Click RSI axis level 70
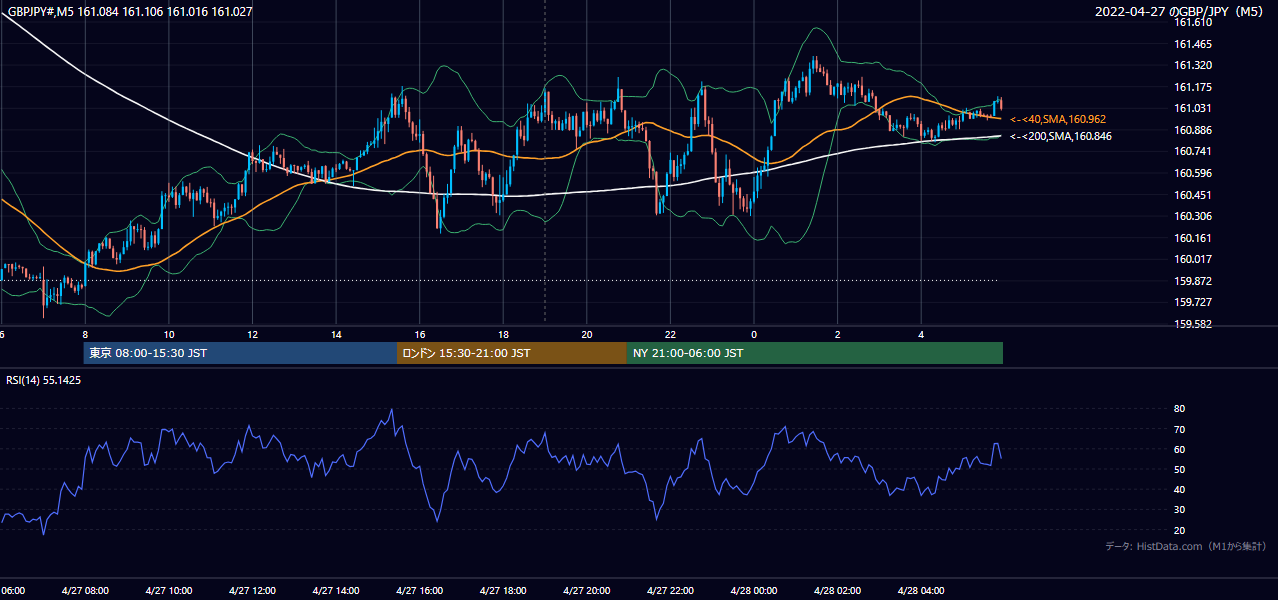Screen dimensions: 1278x600 tap(1179, 429)
